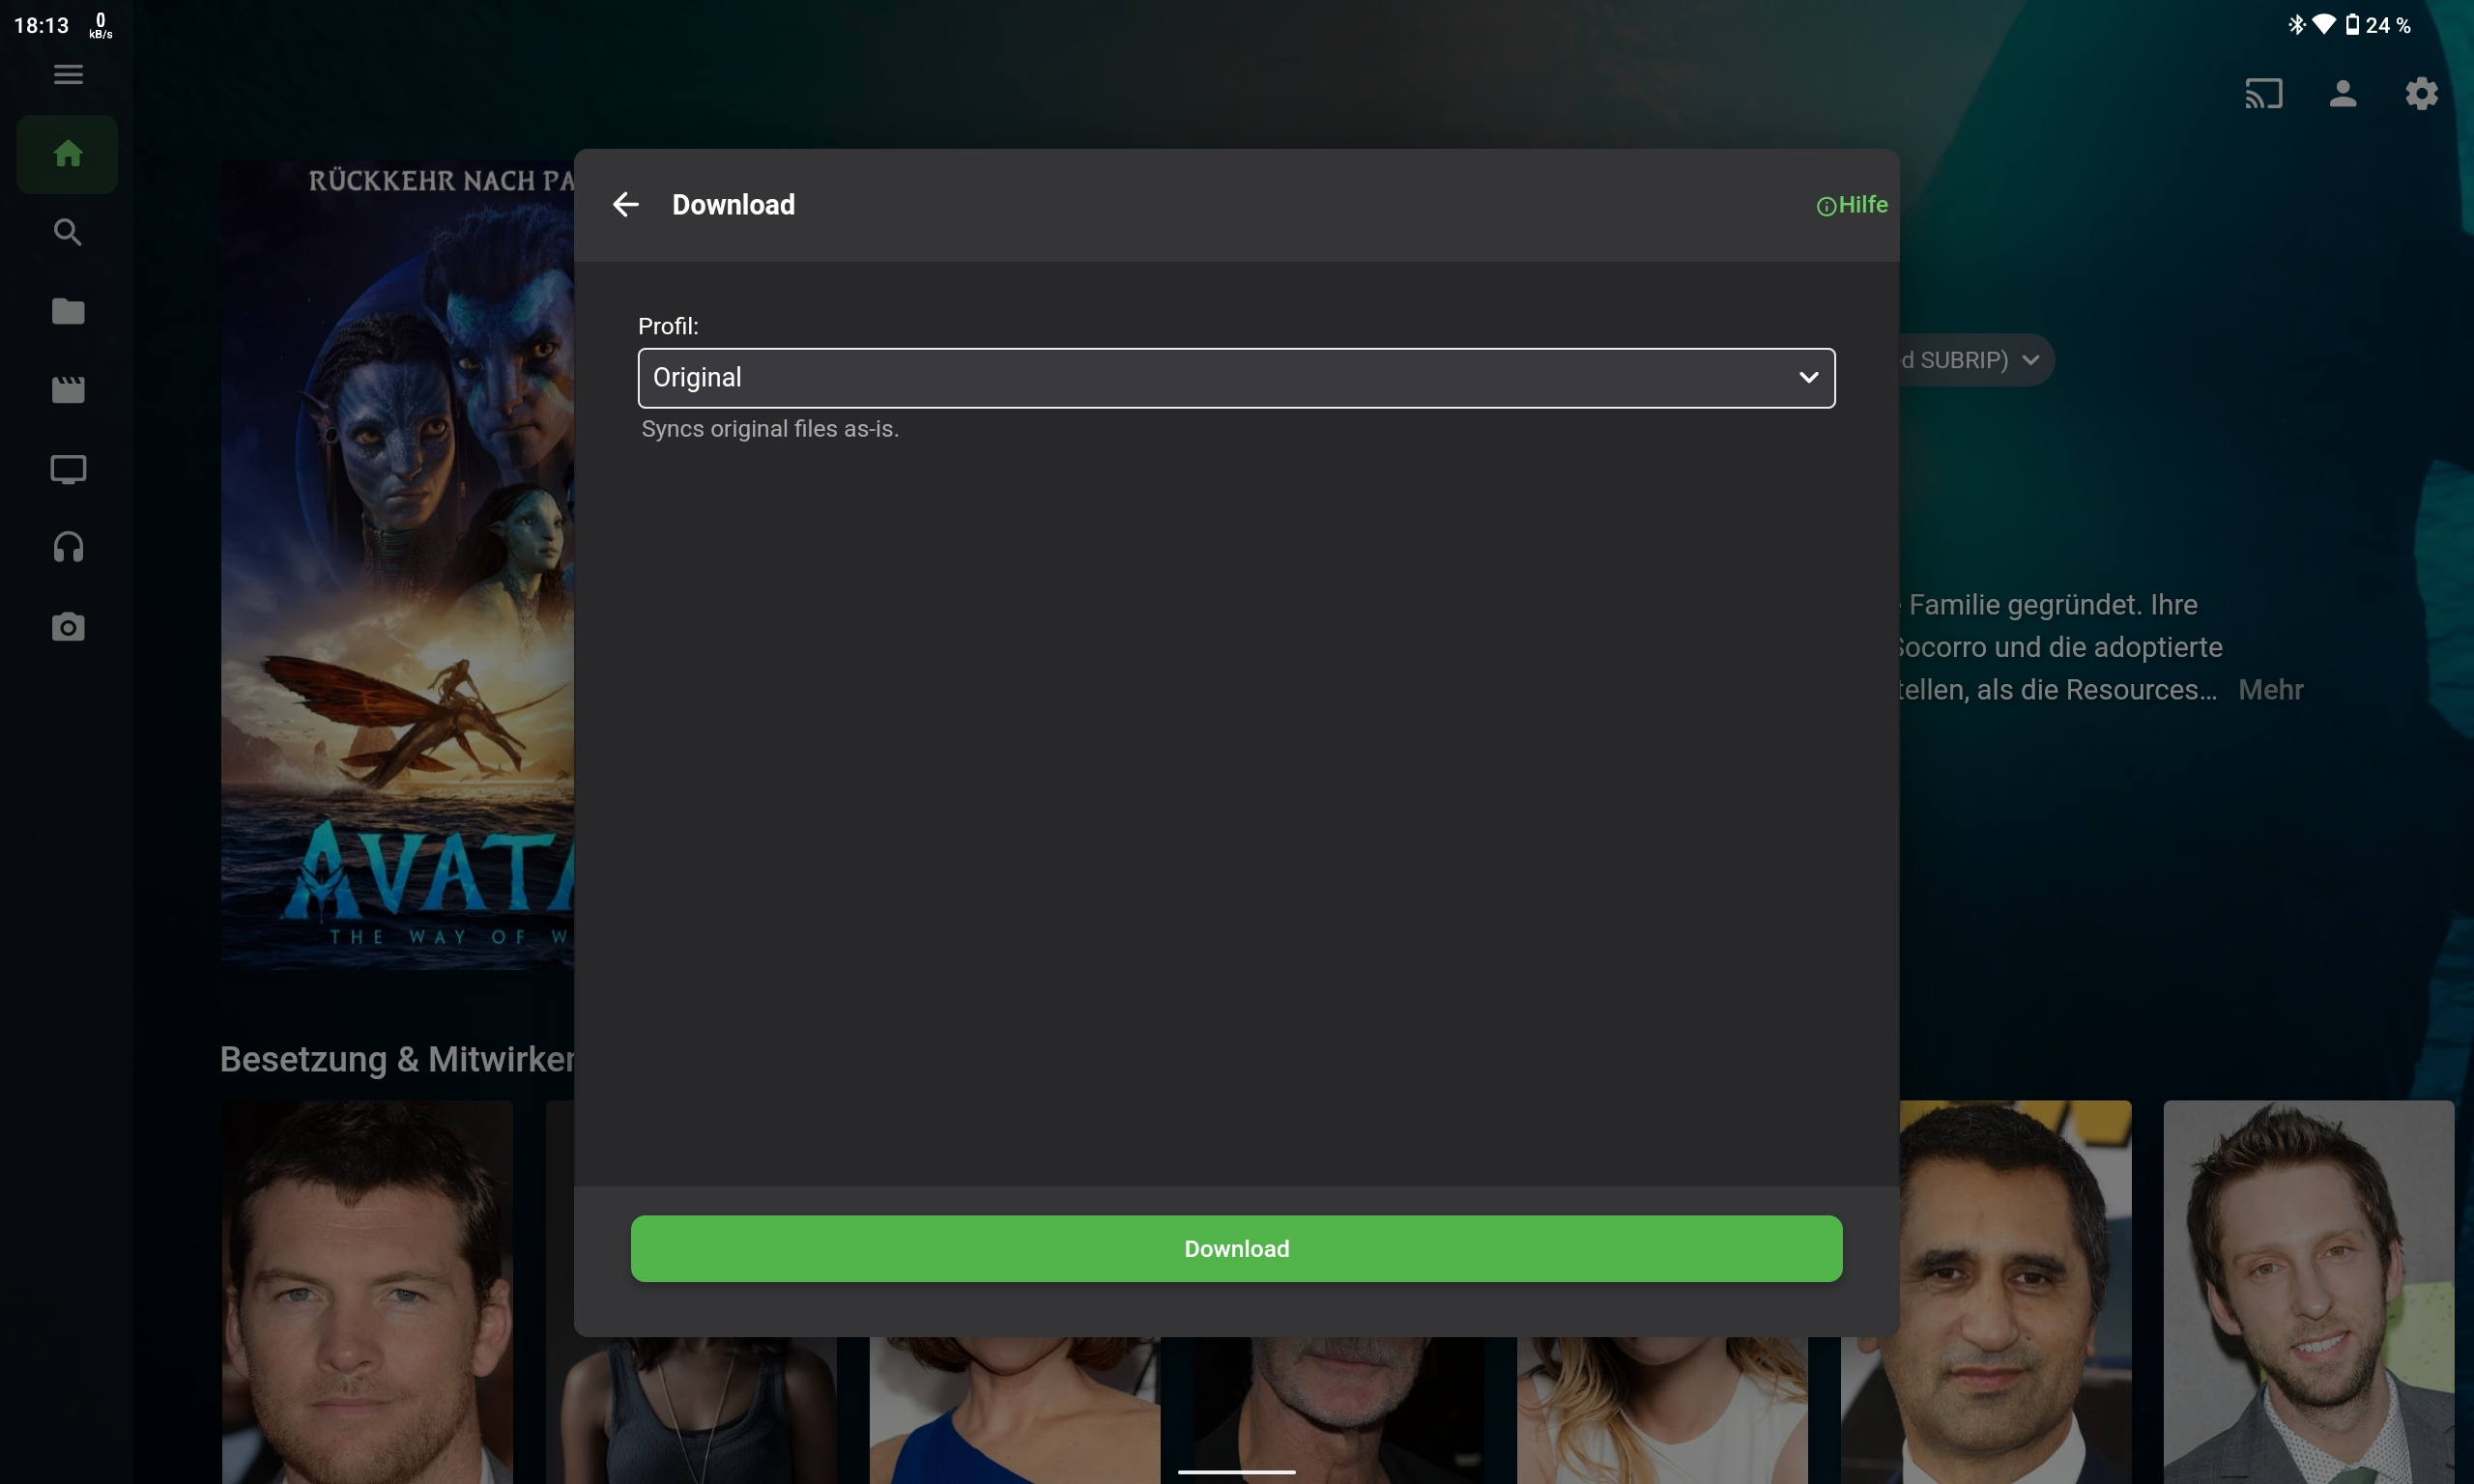Go to the Home sidebar icon

pos(68,154)
